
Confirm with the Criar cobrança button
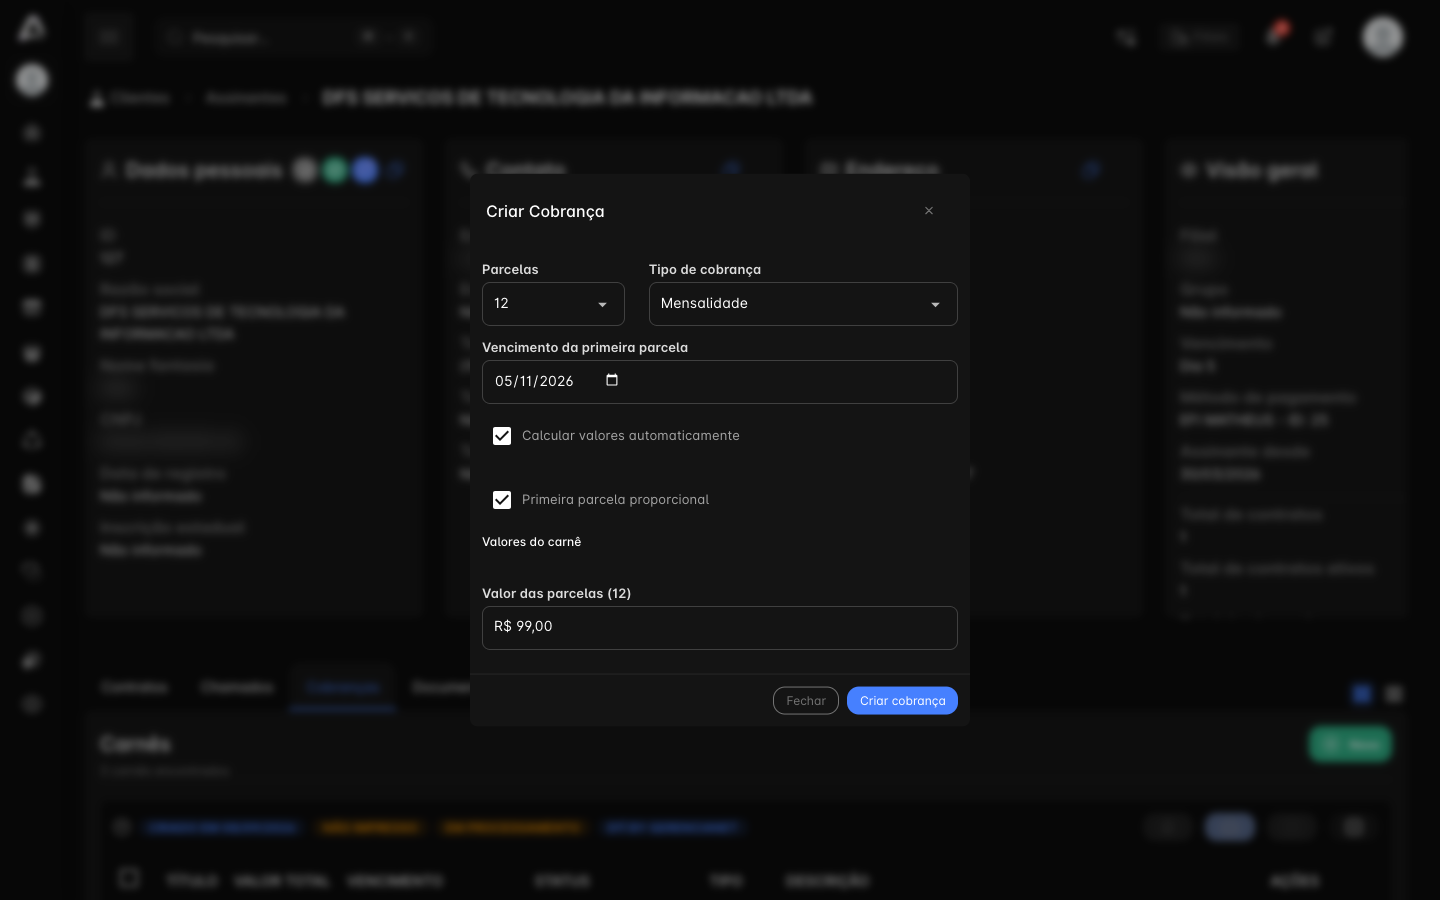click(902, 701)
